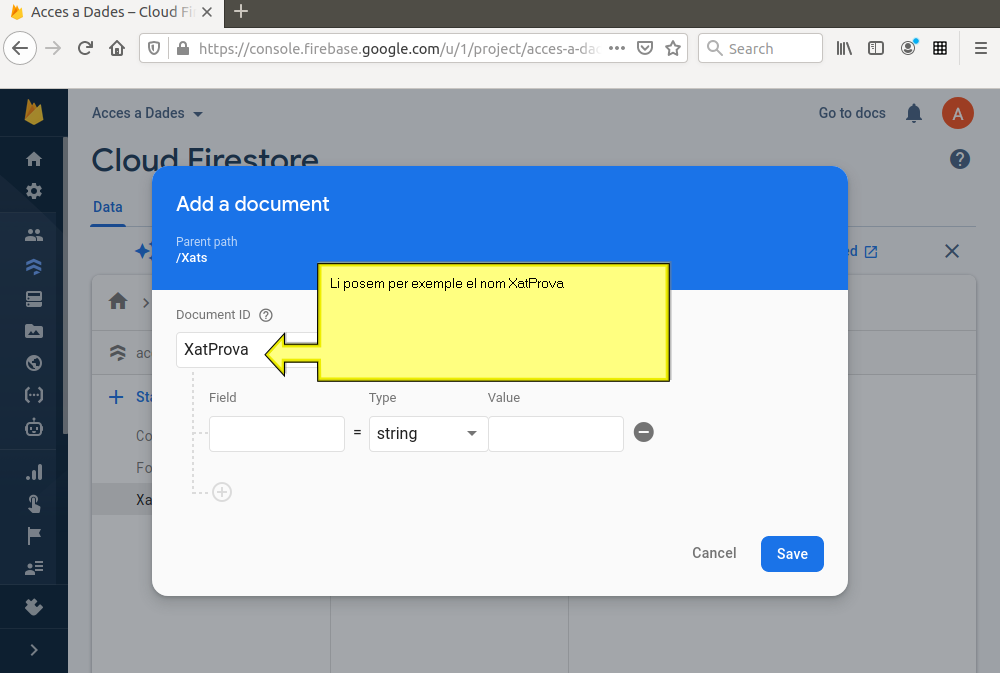The width and height of the screenshot is (1000, 673).
Task: Open Audiences person-list icon in sidebar
Action: [x=34, y=568]
